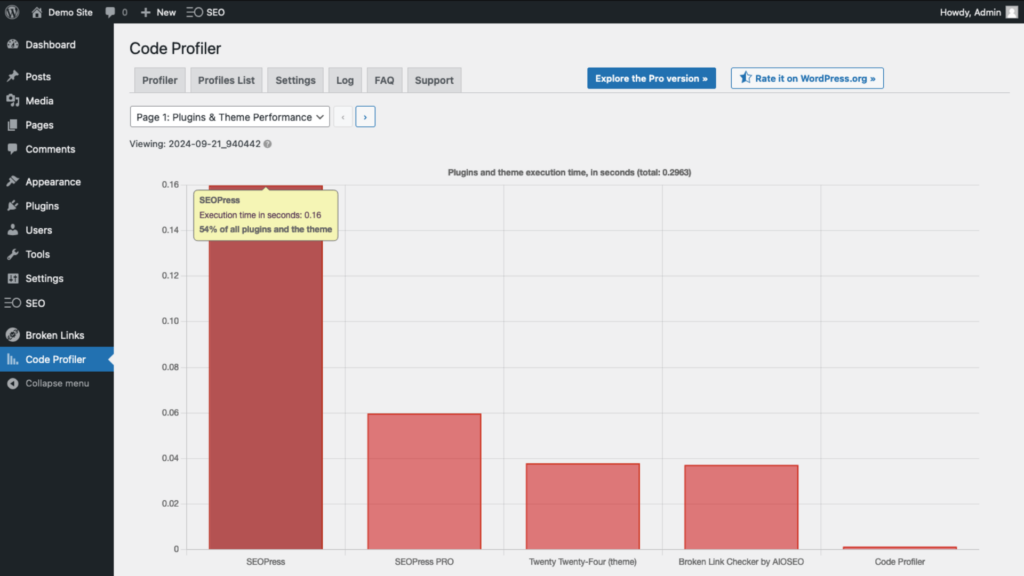The width and height of the screenshot is (1024, 576).
Task: Click the Broken Link Checker by AIOSEO bar
Action: (741, 507)
